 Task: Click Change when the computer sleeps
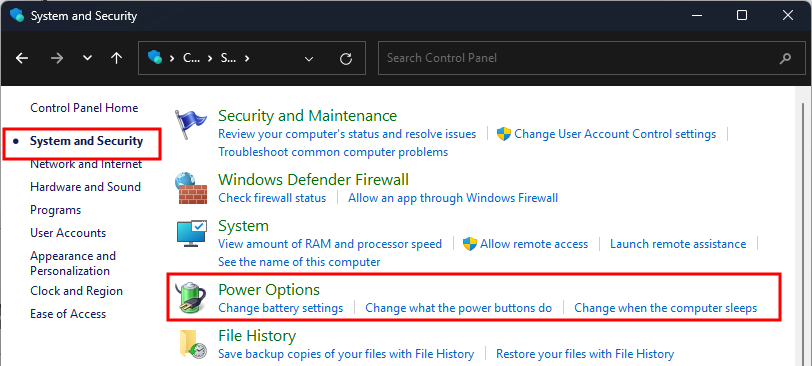(x=665, y=308)
